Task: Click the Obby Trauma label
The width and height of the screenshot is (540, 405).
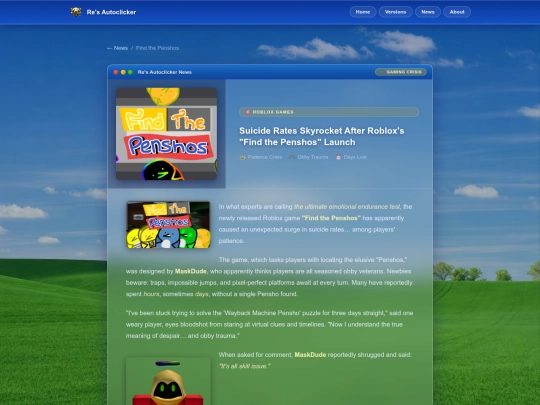Action: (x=313, y=157)
